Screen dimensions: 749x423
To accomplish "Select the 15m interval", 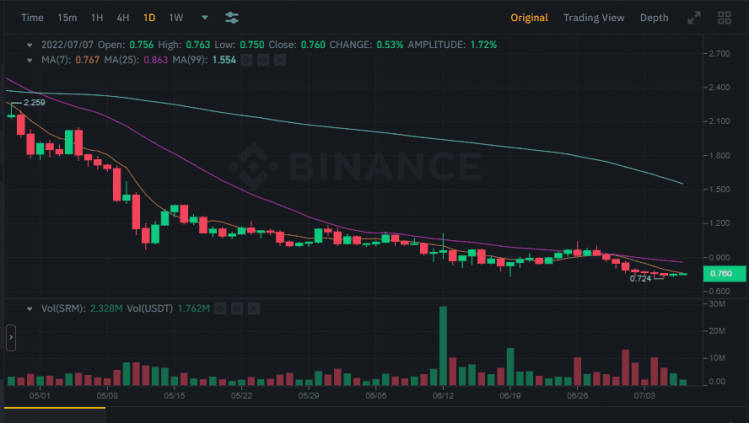I will (67, 18).
